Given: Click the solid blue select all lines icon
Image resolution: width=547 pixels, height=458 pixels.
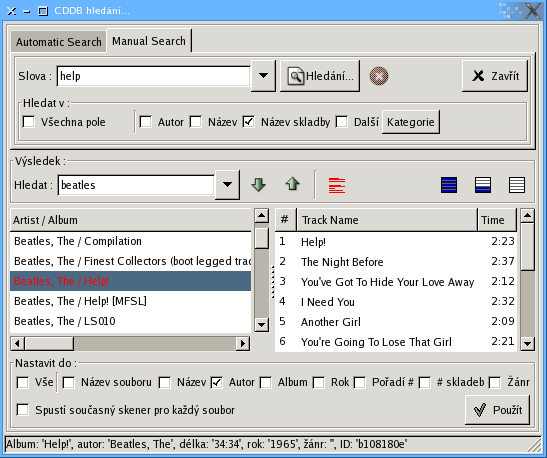Looking at the screenshot, I should pyautogui.click(x=449, y=185).
